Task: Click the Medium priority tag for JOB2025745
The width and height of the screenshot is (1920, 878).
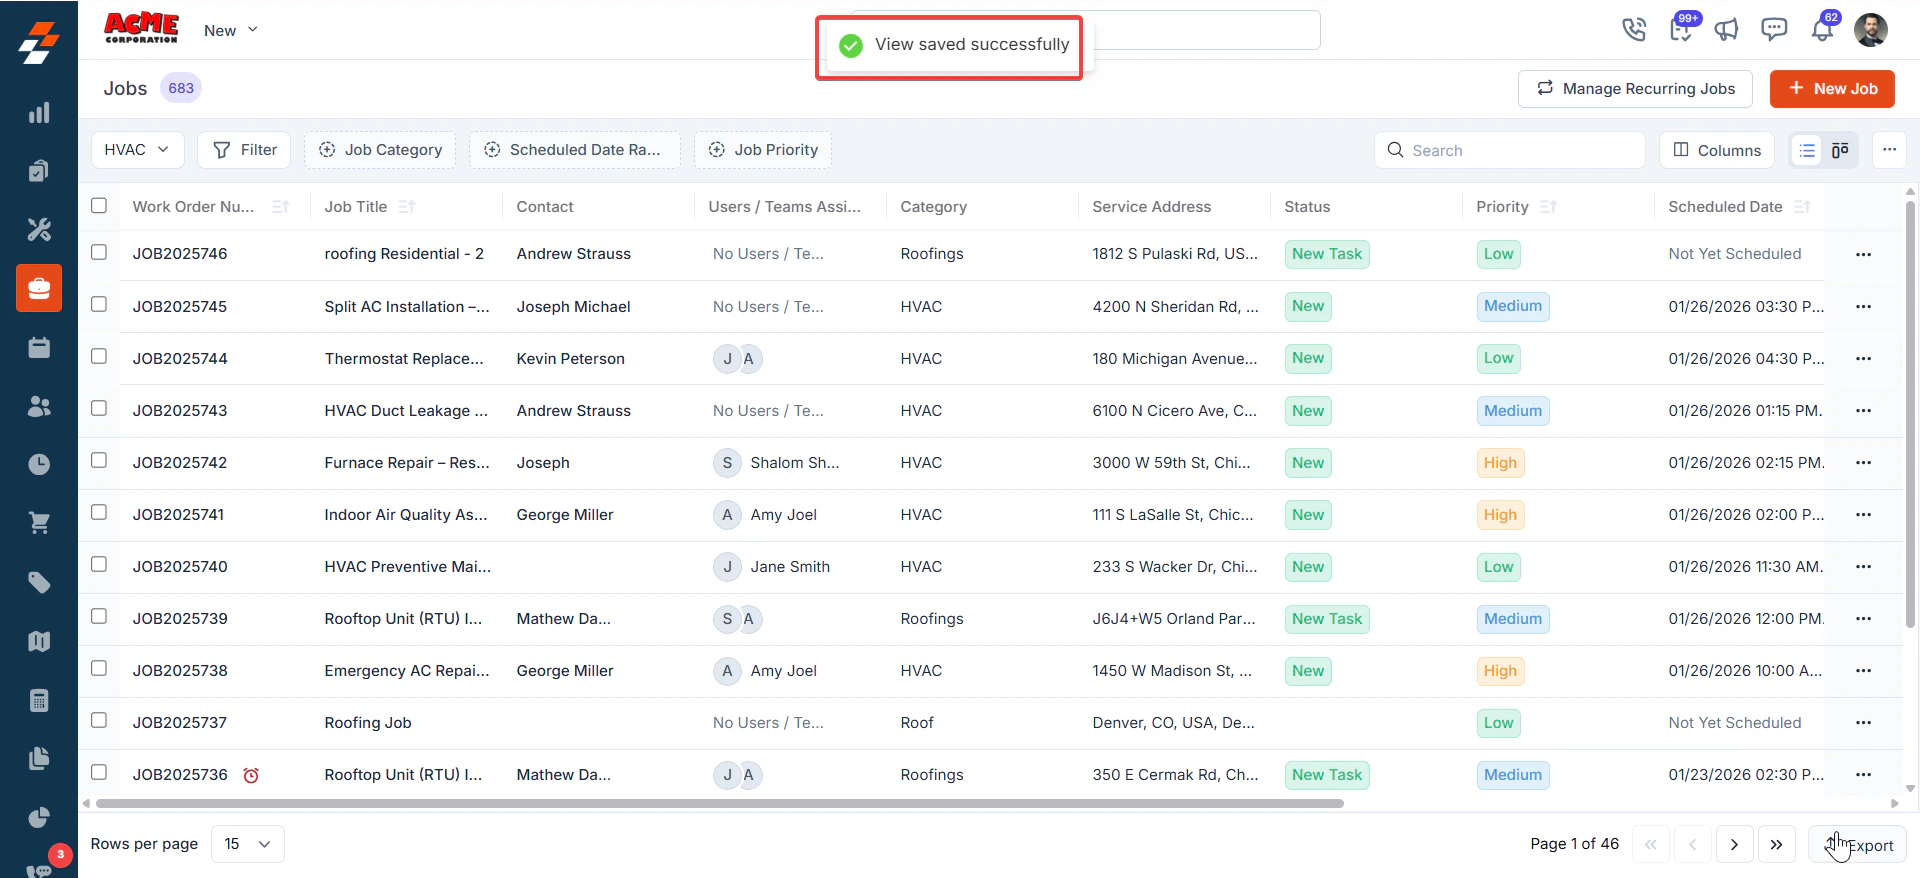Action: point(1513,306)
